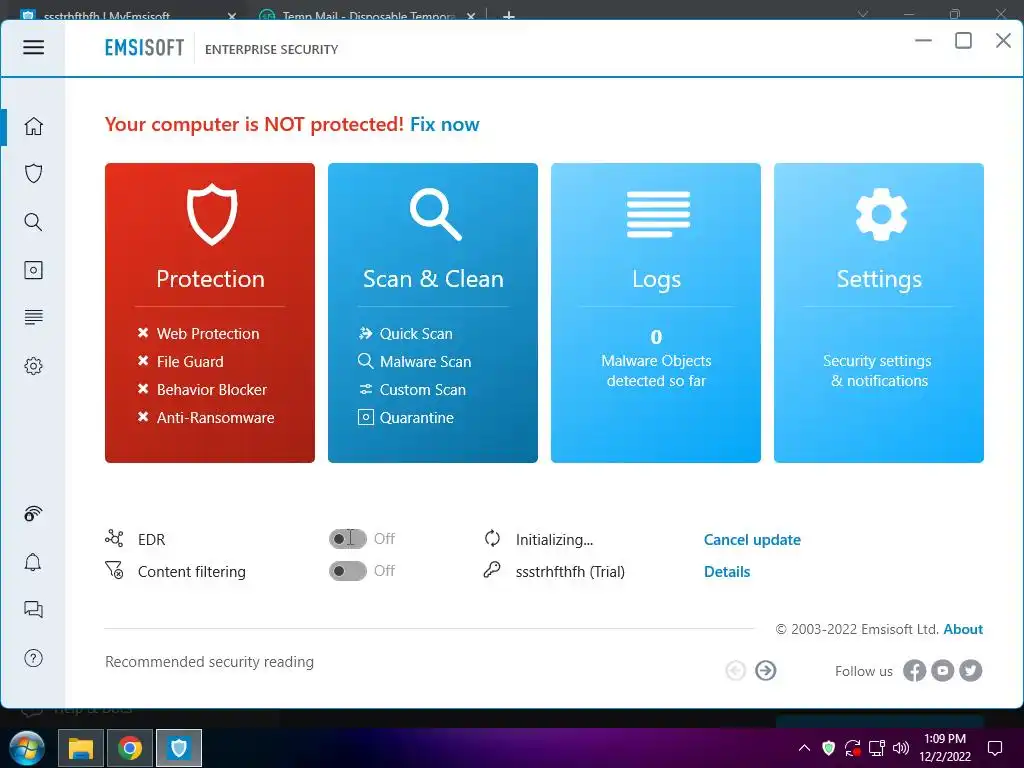Show hidden tray icons
This screenshot has height=768, width=1024.
805,748
